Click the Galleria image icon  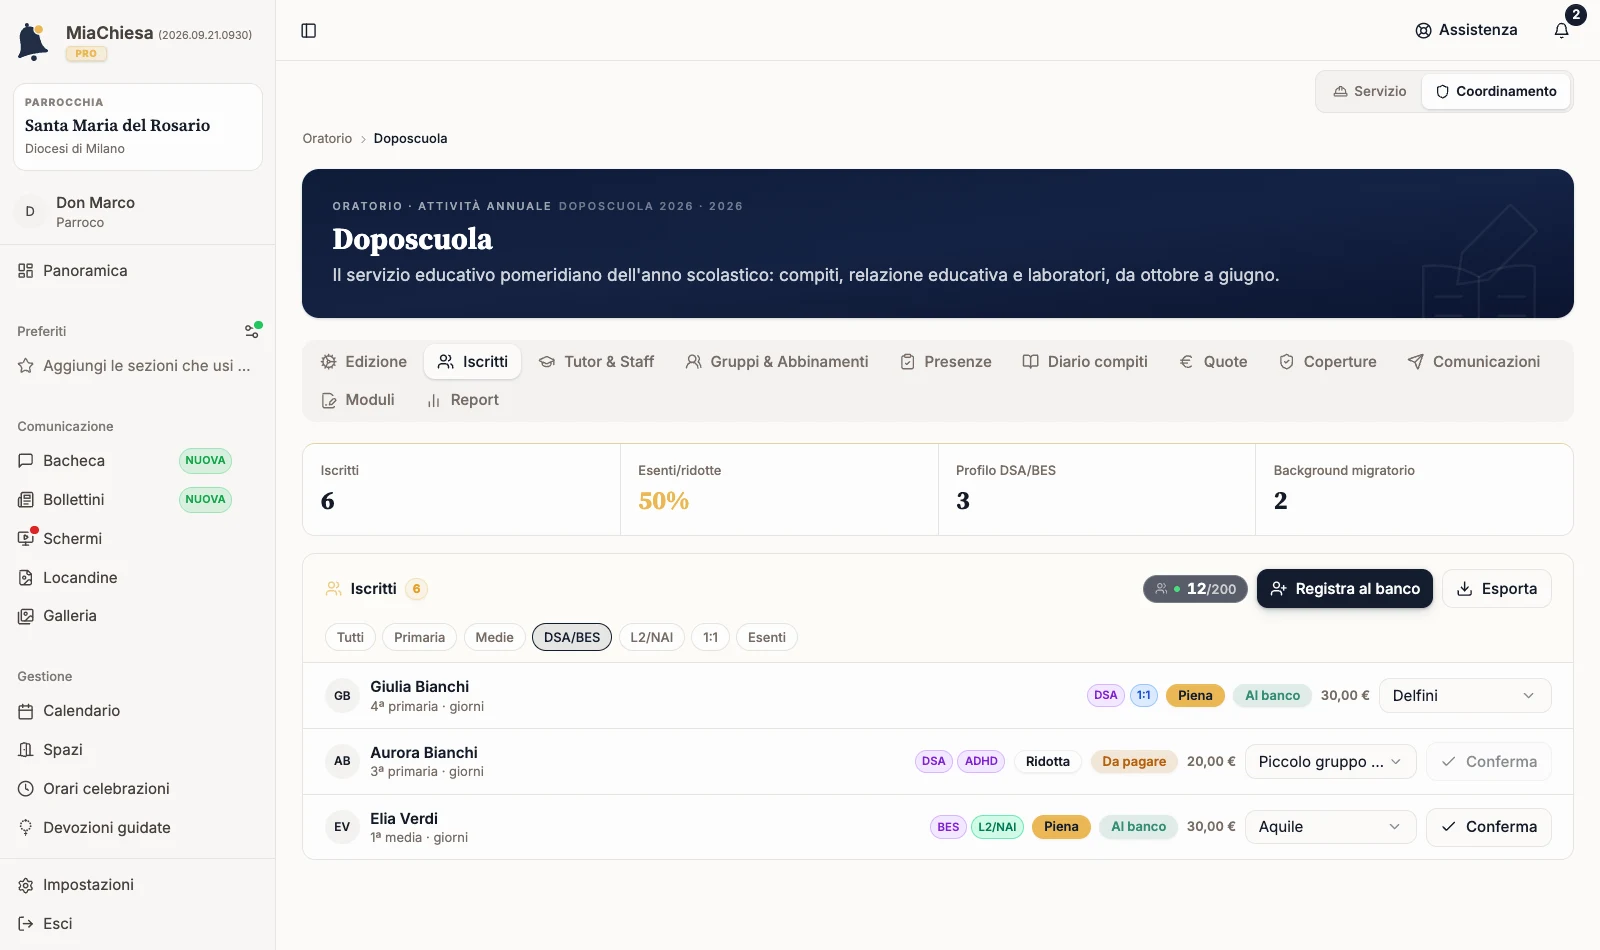coord(26,616)
